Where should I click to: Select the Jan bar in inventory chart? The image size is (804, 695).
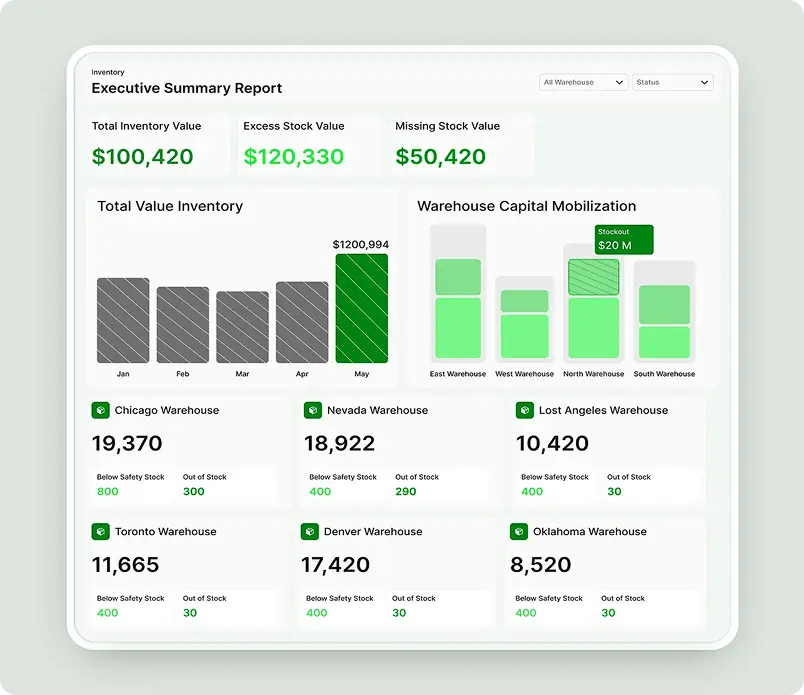123,320
